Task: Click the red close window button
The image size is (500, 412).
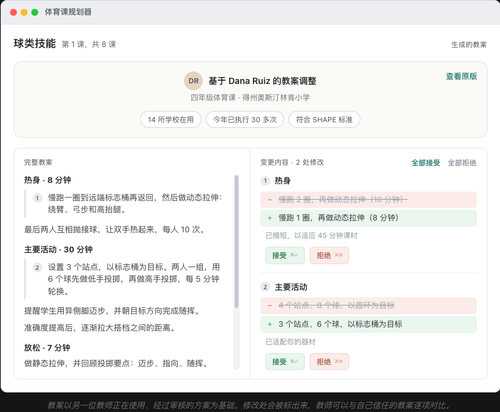Action: (13, 12)
